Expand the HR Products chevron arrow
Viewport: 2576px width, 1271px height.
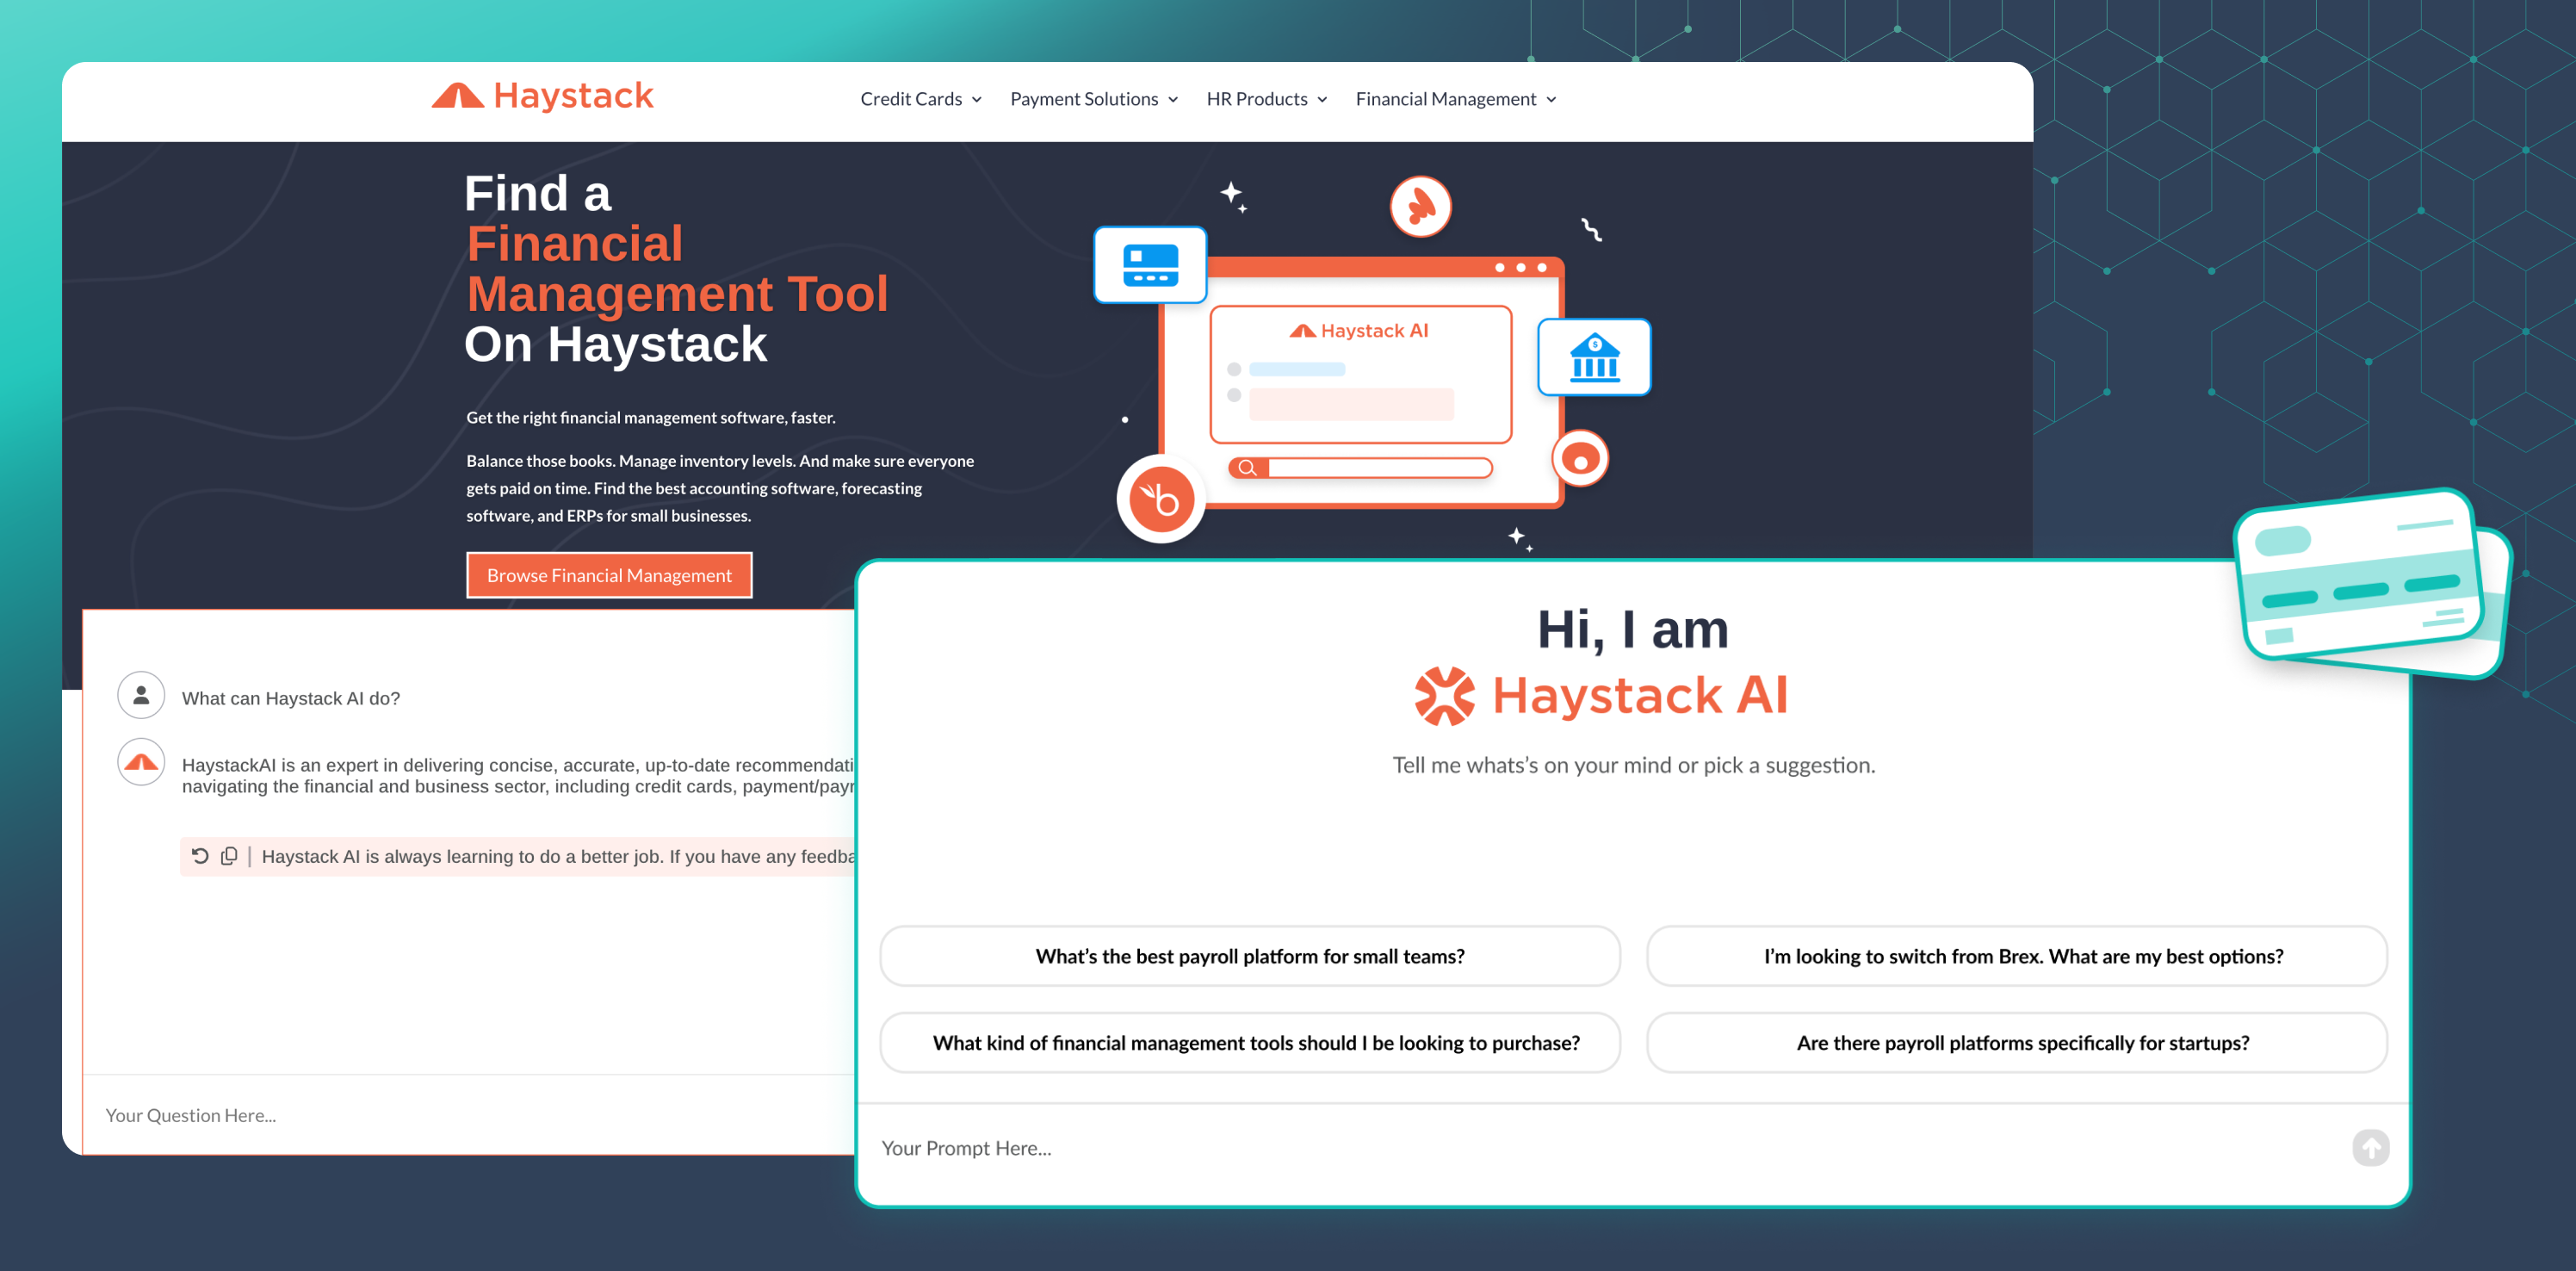pyautogui.click(x=1322, y=100)
